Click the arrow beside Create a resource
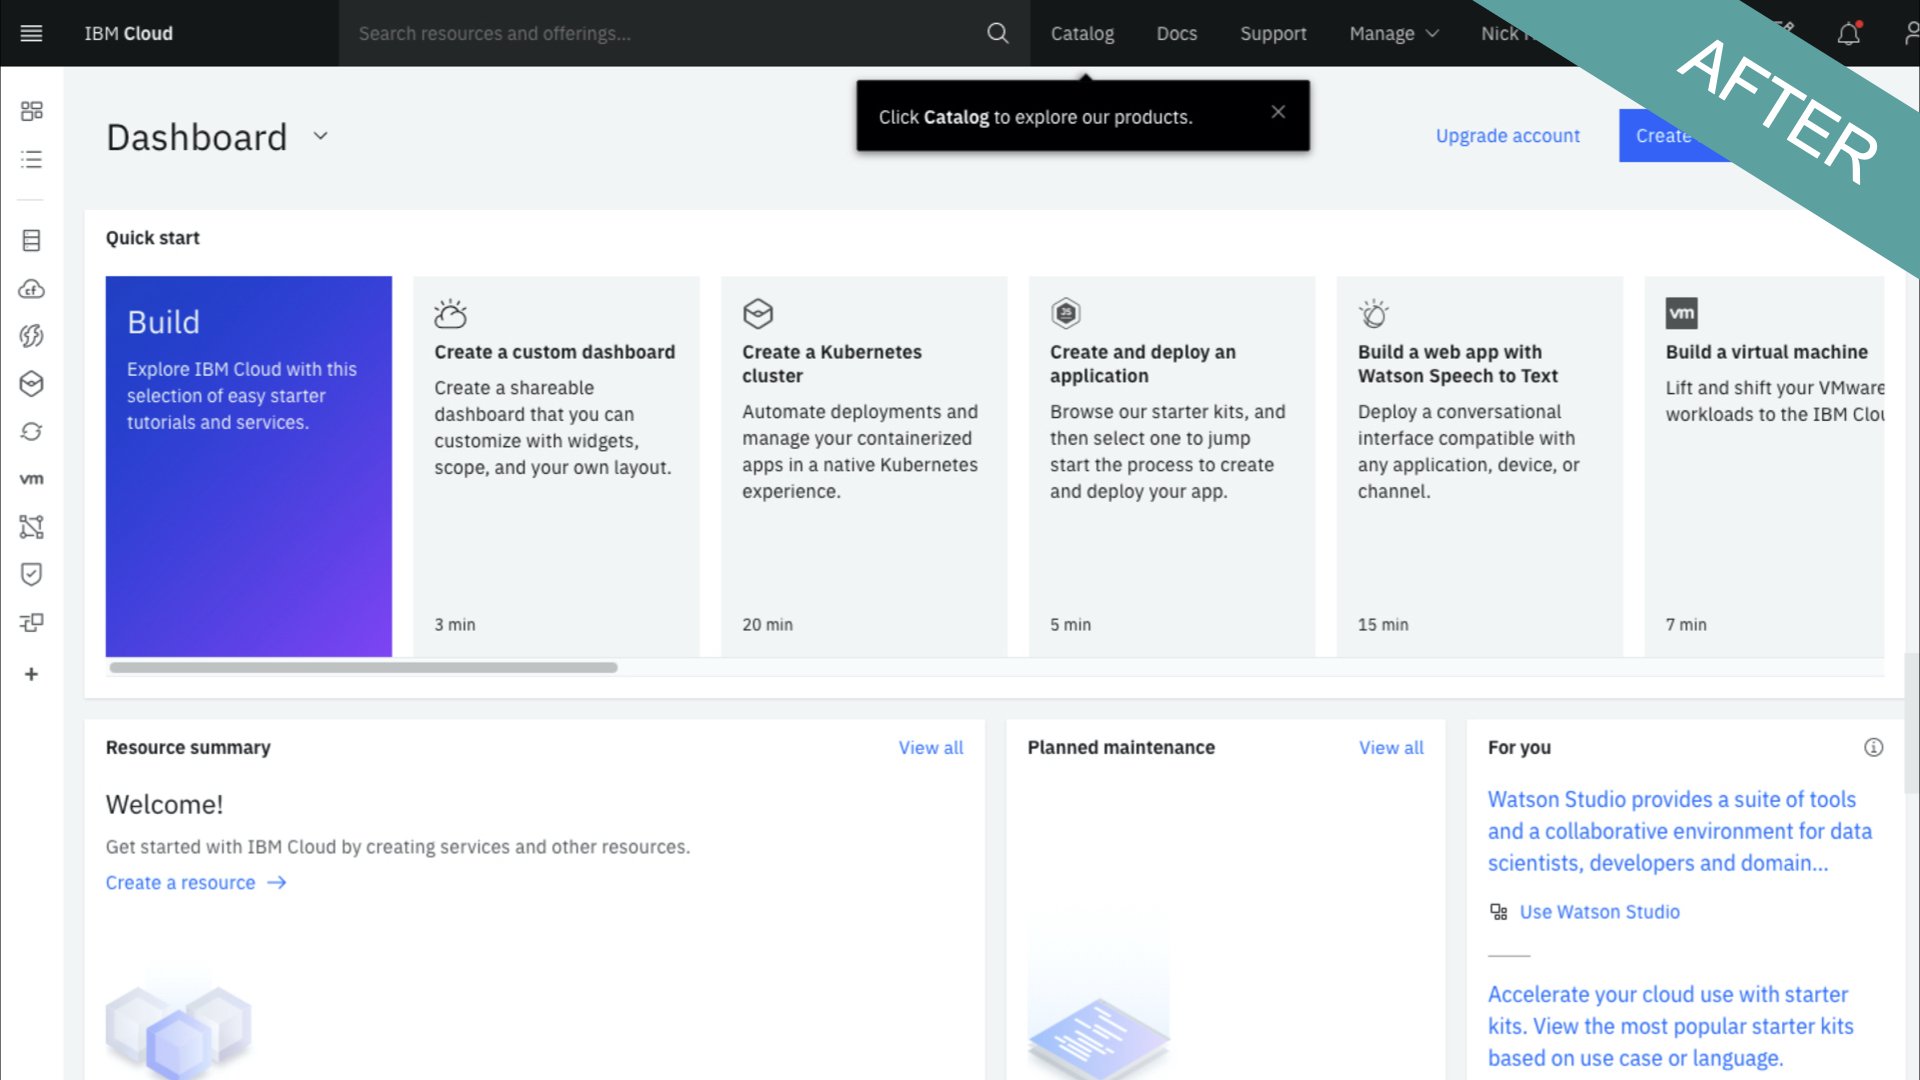1920x1080 pixels. point(277,883)
